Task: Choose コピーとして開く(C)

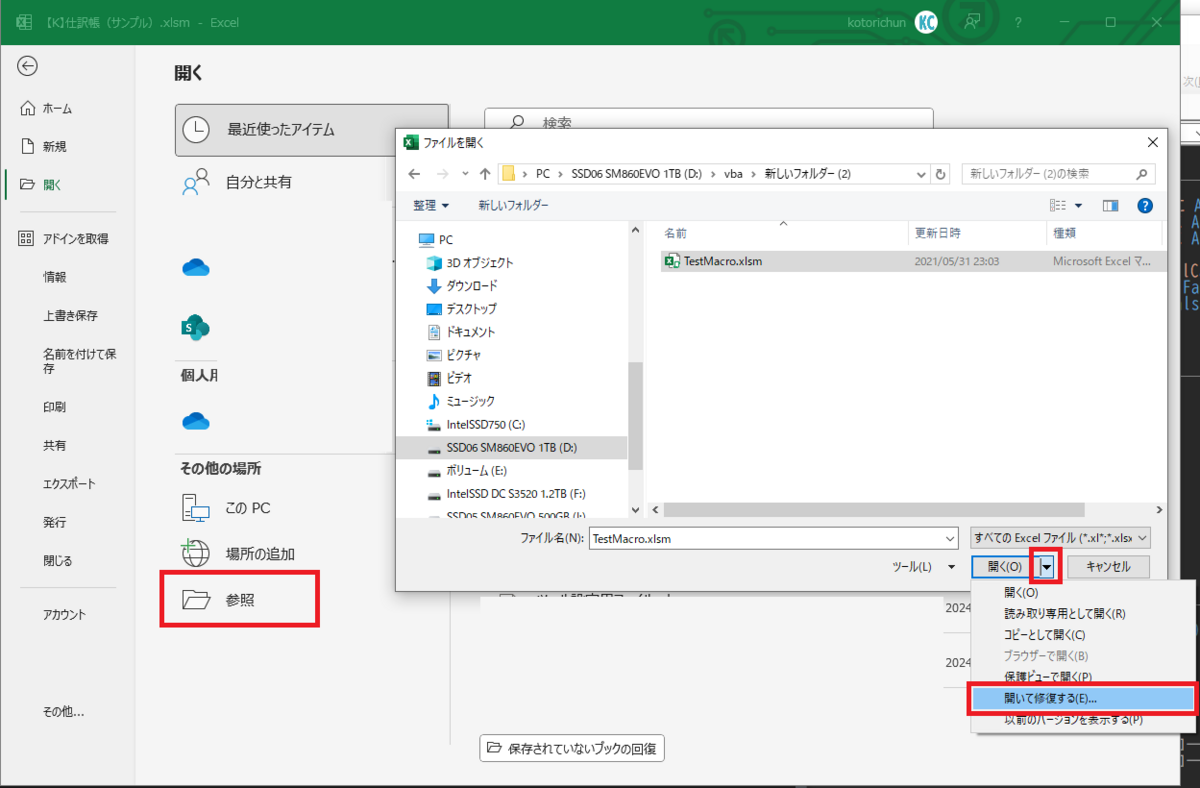Action: 1044,635
